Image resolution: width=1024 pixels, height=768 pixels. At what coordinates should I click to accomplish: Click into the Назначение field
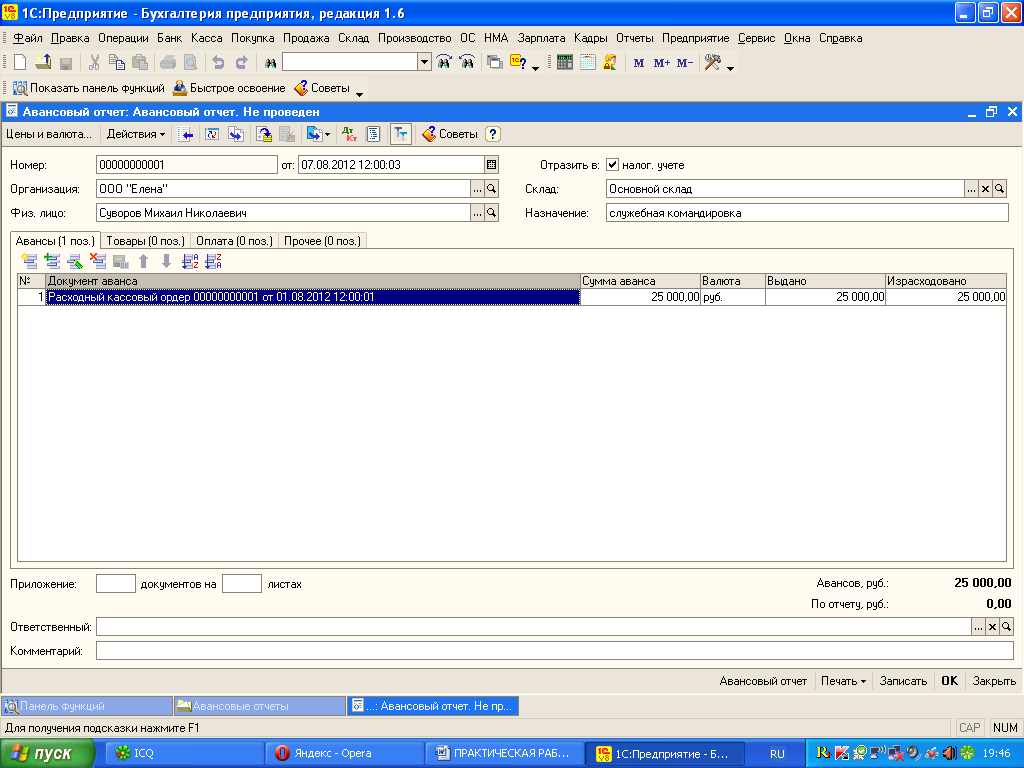807,213
